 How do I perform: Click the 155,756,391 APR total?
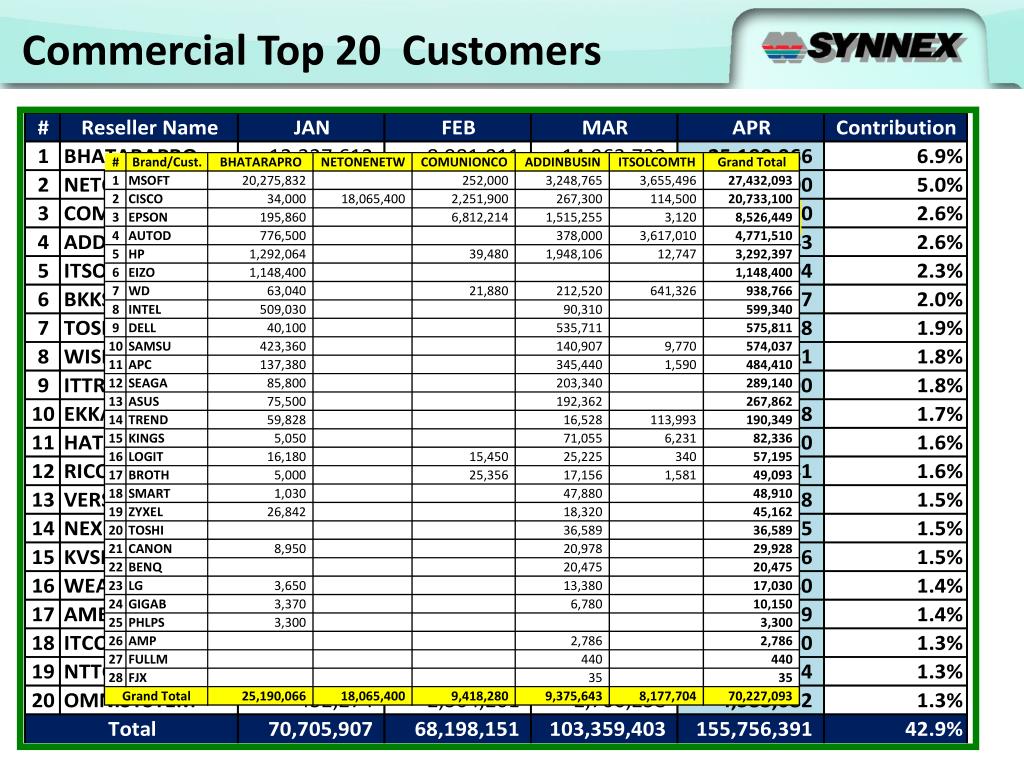[x=754, y=729]
